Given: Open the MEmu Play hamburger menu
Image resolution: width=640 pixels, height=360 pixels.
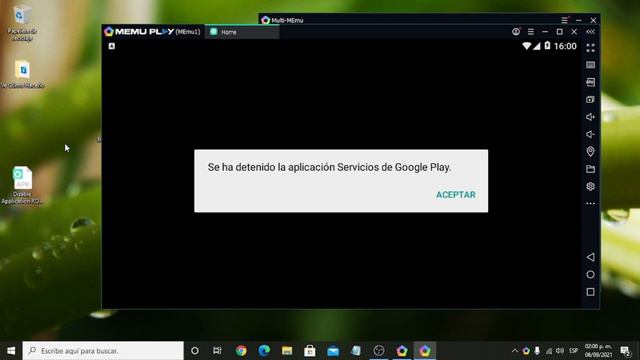Looking at the screenshot, I should coord(531,31).
